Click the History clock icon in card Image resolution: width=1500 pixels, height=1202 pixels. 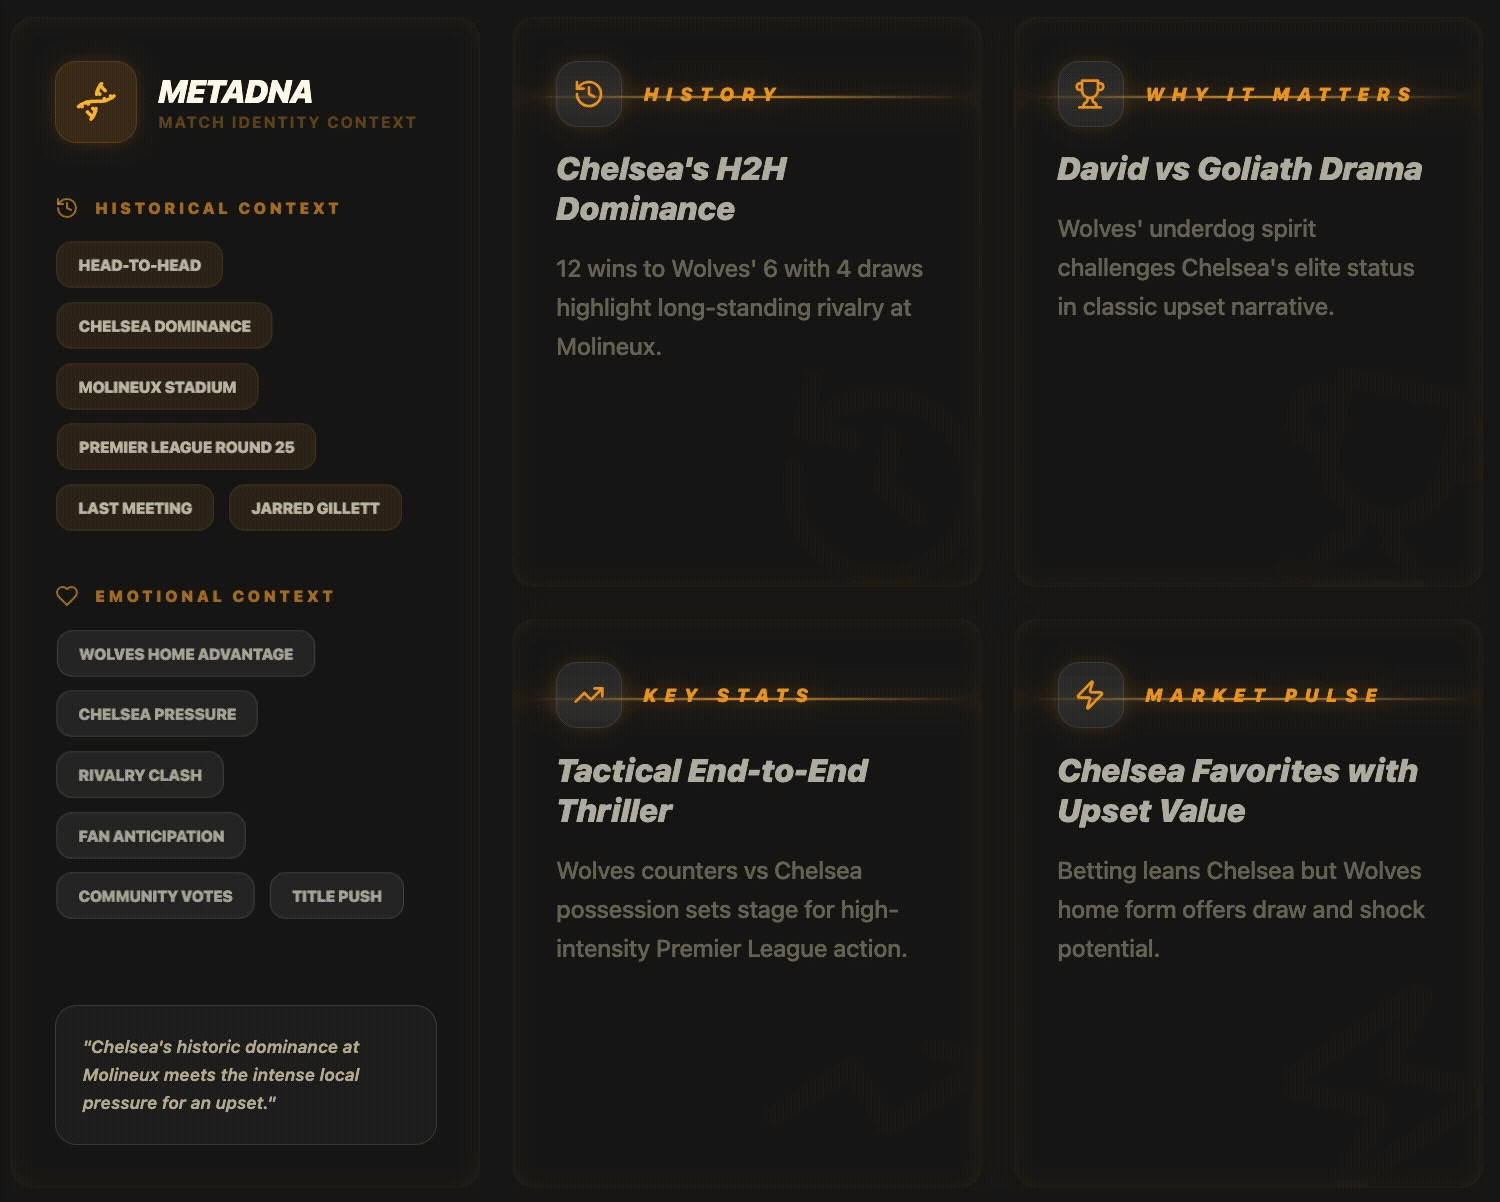tap(589, 94)
